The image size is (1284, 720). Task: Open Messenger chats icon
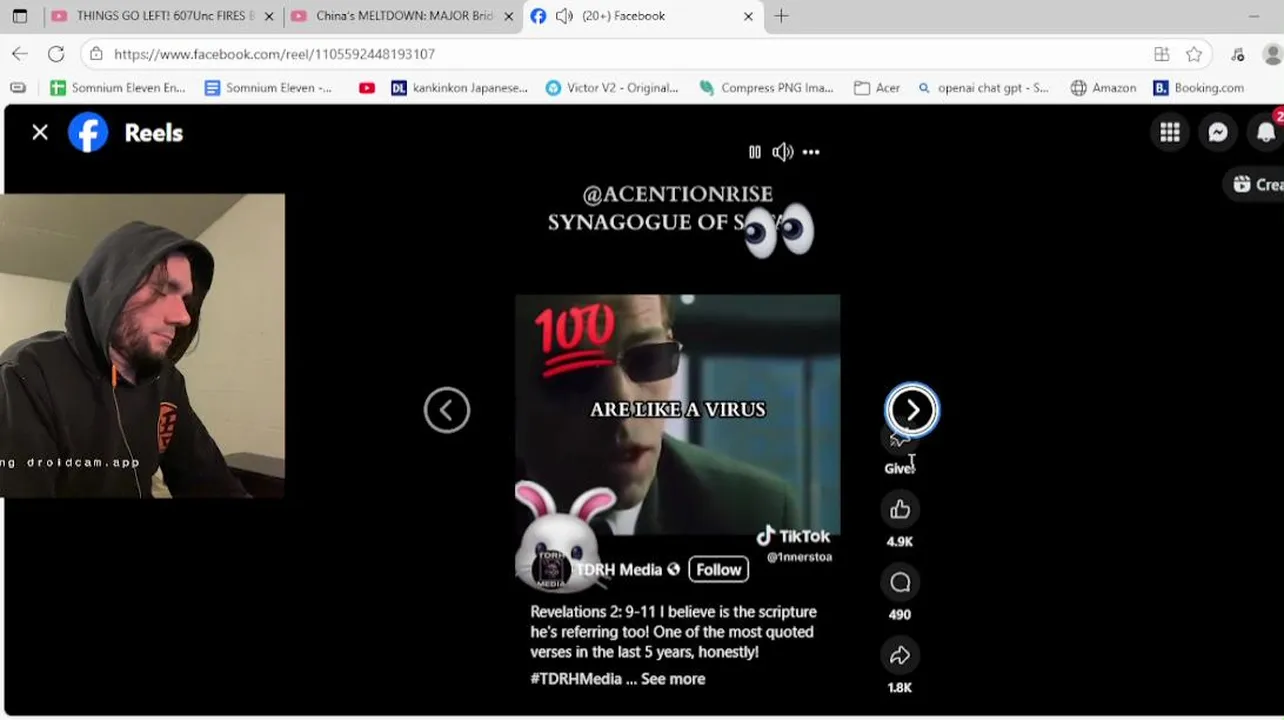pos(1218,132)
